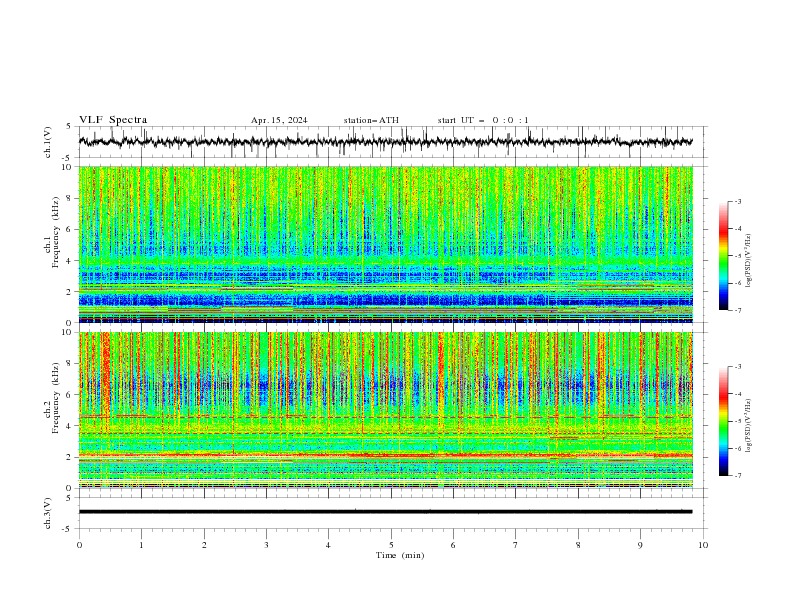Click the ch.1 spectrogram panel
This screenshot has height=612, width=792.
385,244
